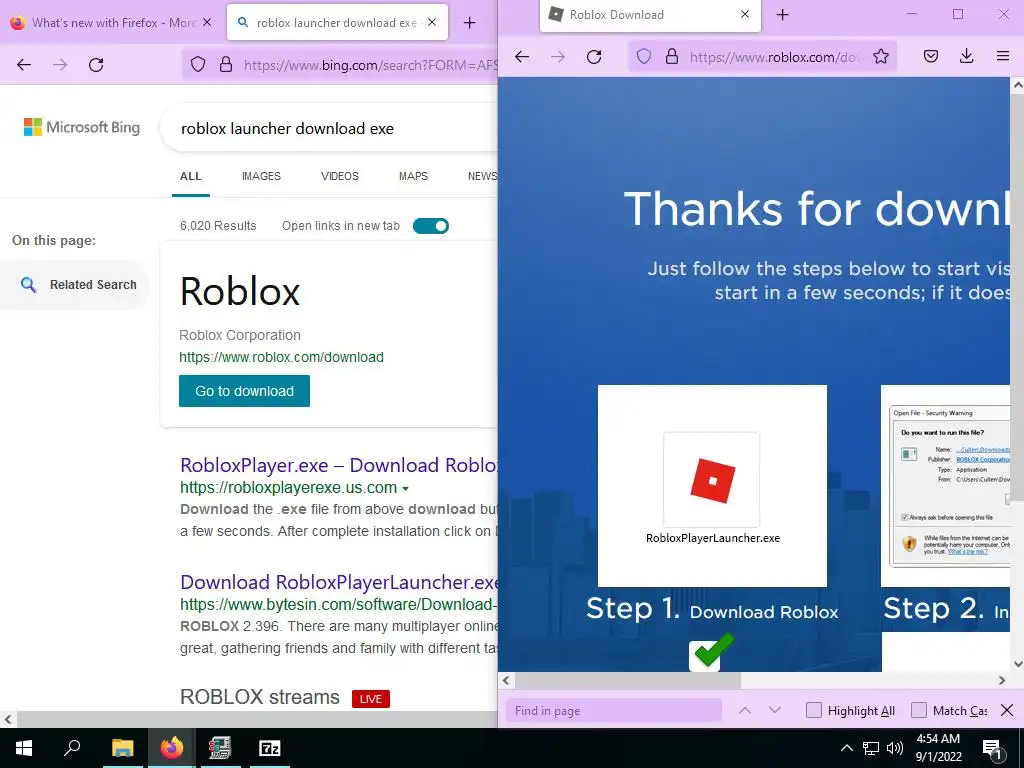Viewport: 1024px width, 768px height.
Task: Open Firefox downloads panel
Action: point(967,57)
